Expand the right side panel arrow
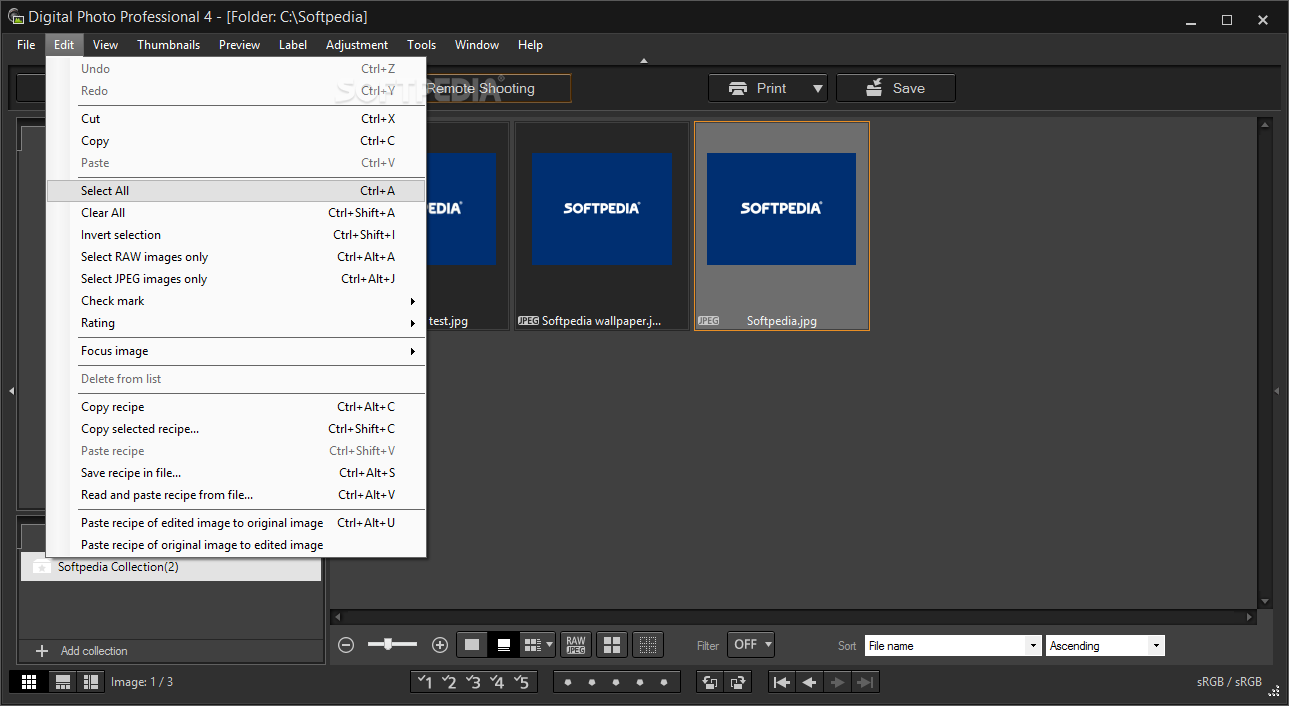Screen dimensions: 1289x706 tap(1277, 391)
